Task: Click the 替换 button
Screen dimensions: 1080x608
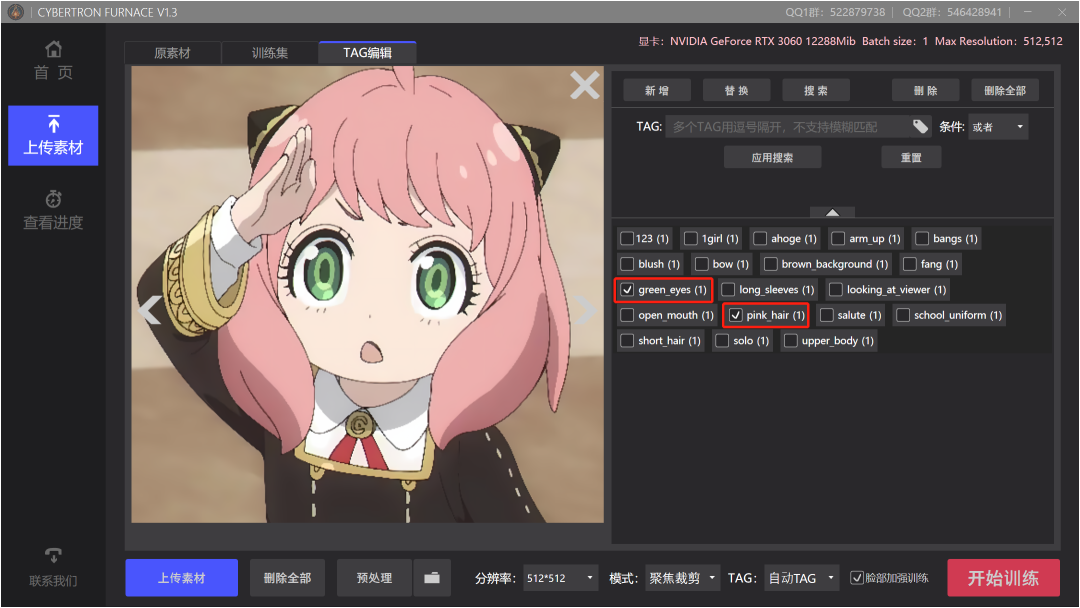Action: tap(736, 90)
